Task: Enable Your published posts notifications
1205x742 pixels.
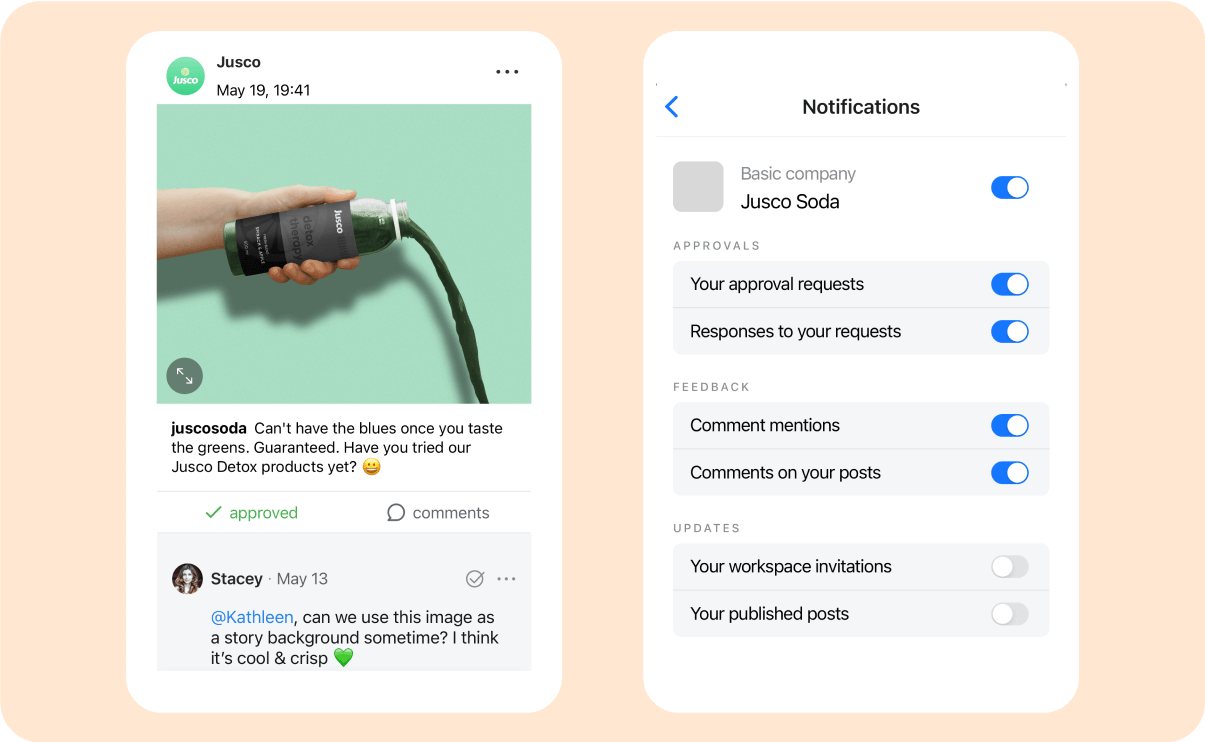Action: click(1009, 614)
